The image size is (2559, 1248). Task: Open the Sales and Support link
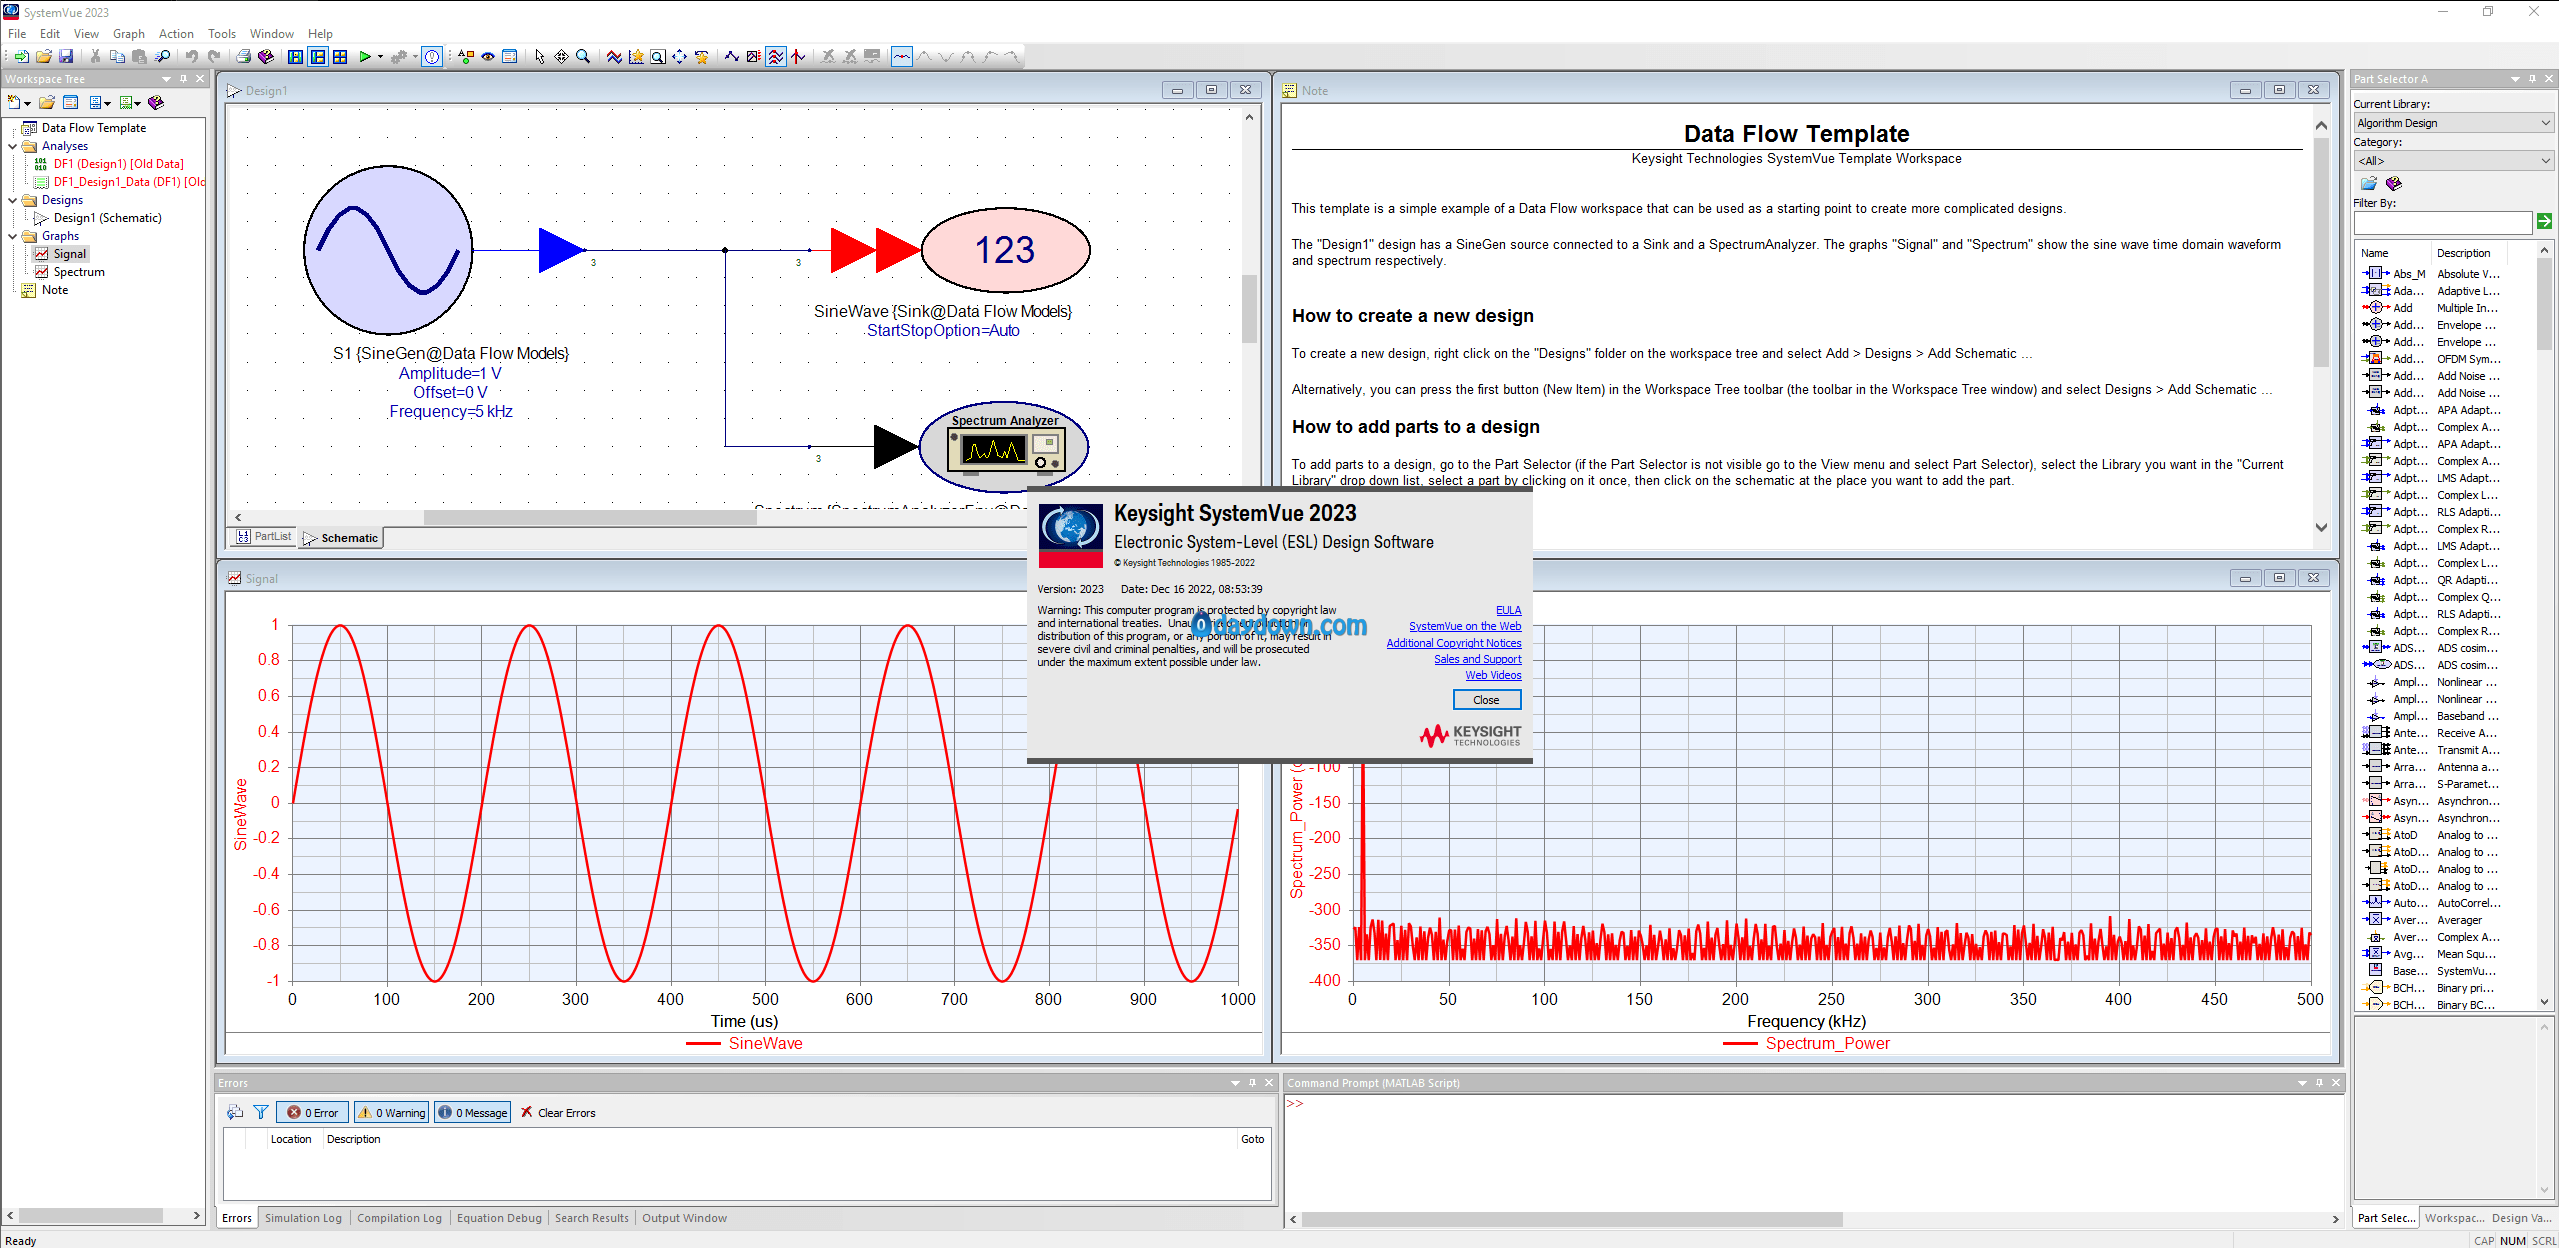pos(1477,659)
